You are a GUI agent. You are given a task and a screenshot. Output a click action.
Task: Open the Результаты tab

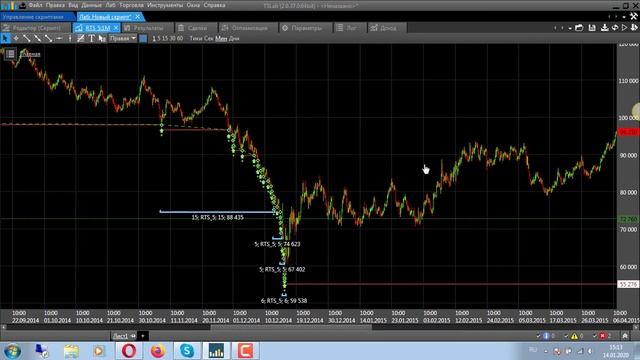click(x=148, y=28)
